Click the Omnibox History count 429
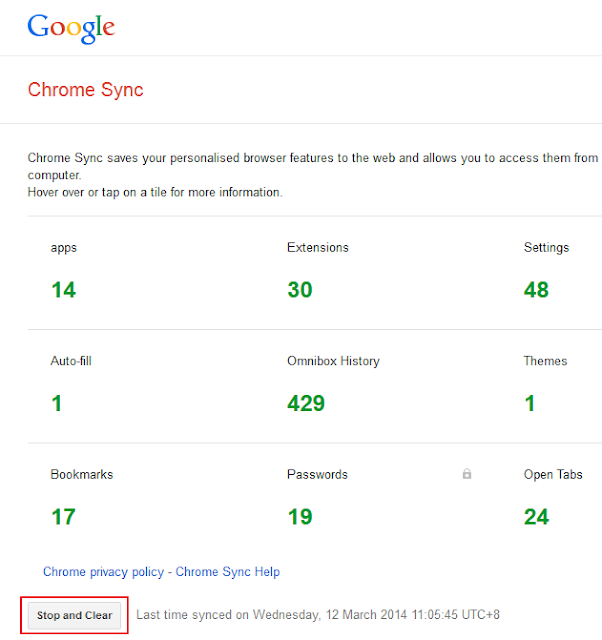The image size is (602, 640). (306, 403)
